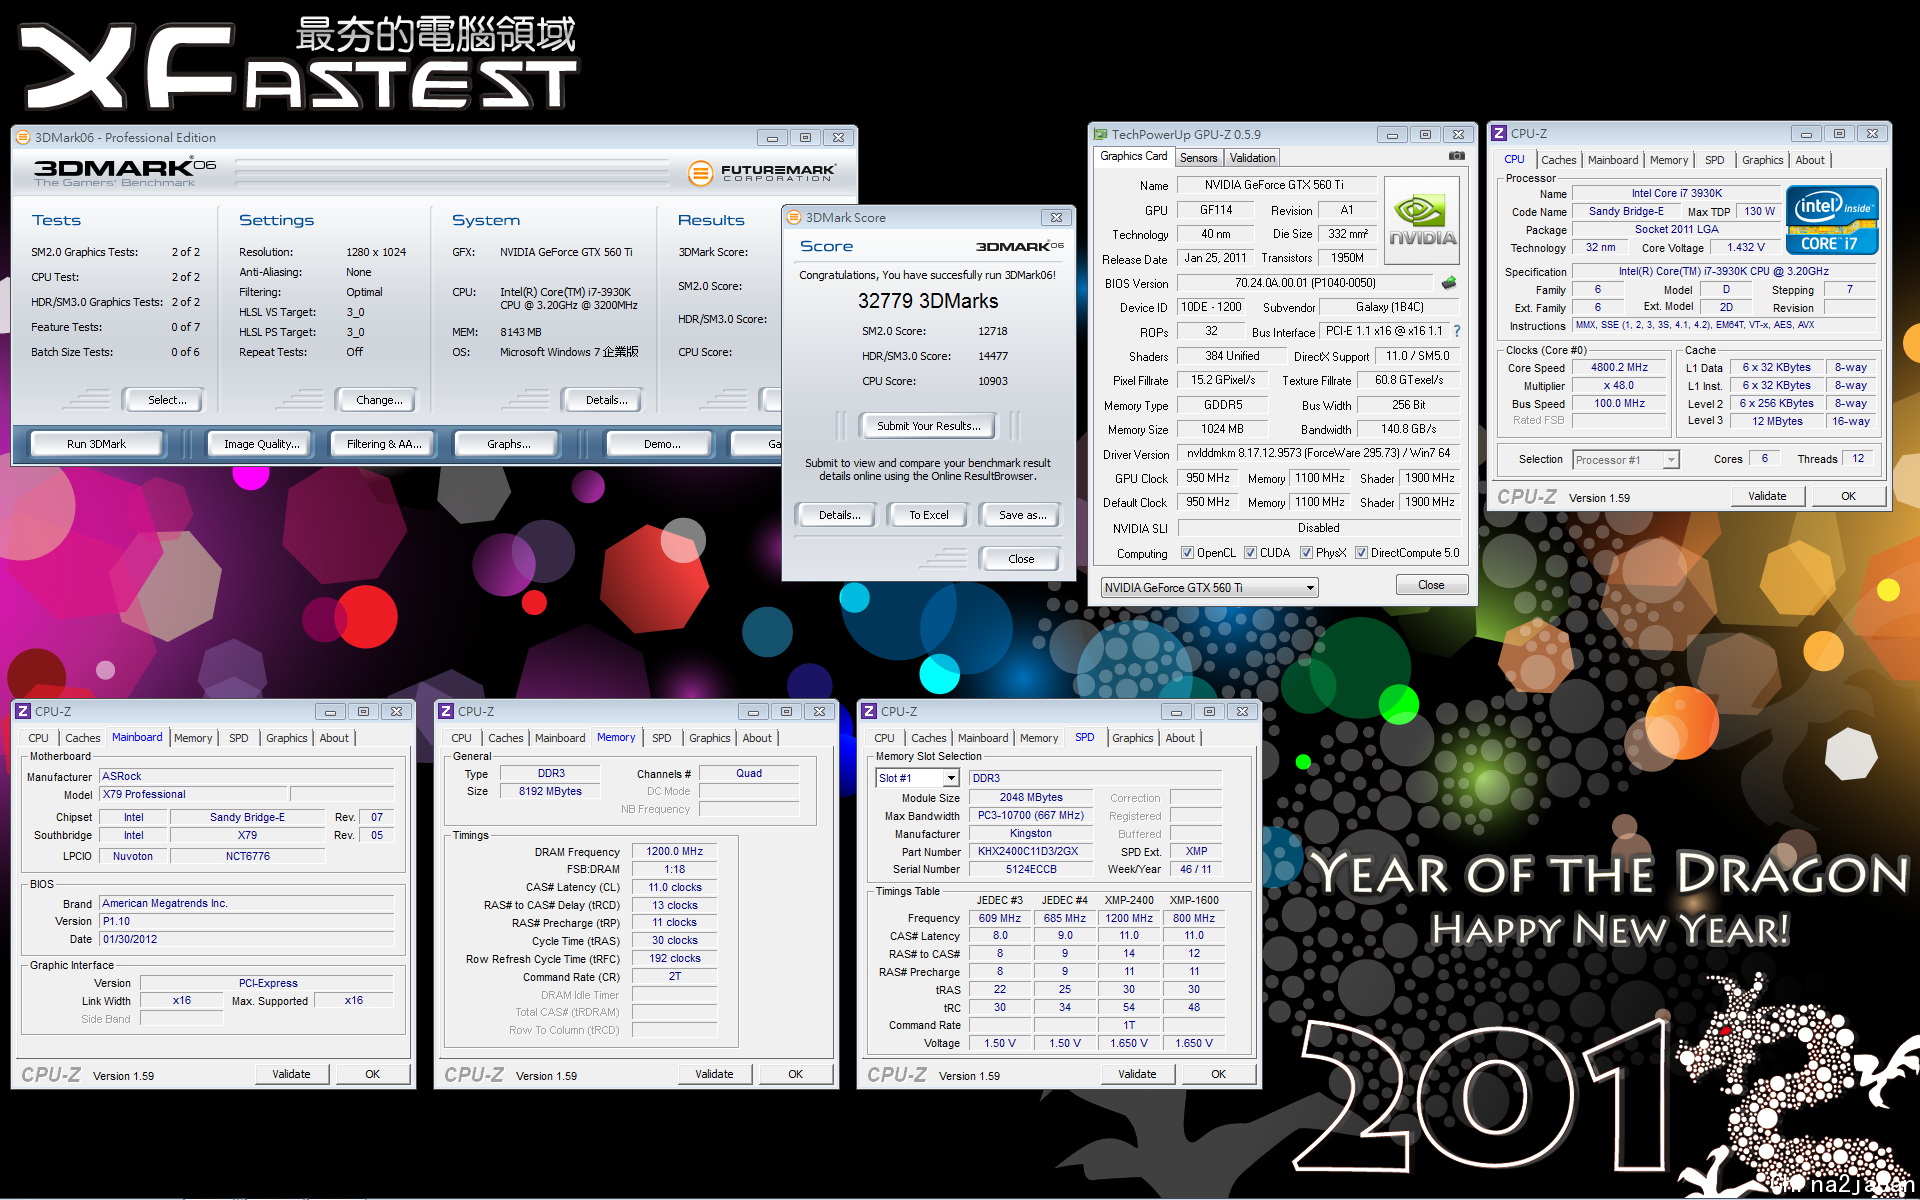Viewport: 1920px width, 1200px height.
Task: Maximize the 3DMark06 window
Action: click(x=805, y=137)
